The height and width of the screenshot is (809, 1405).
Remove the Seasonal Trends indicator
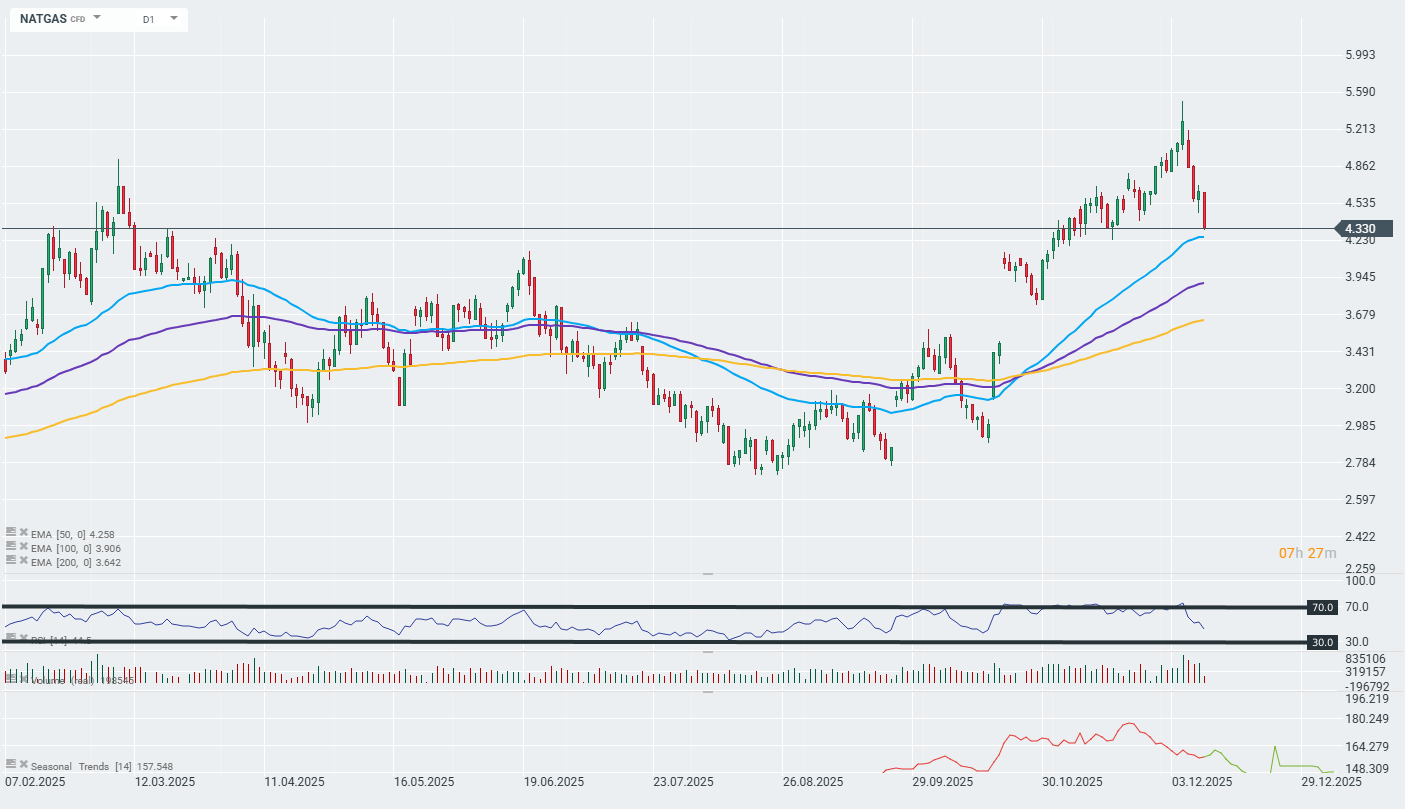pos(23,764)
